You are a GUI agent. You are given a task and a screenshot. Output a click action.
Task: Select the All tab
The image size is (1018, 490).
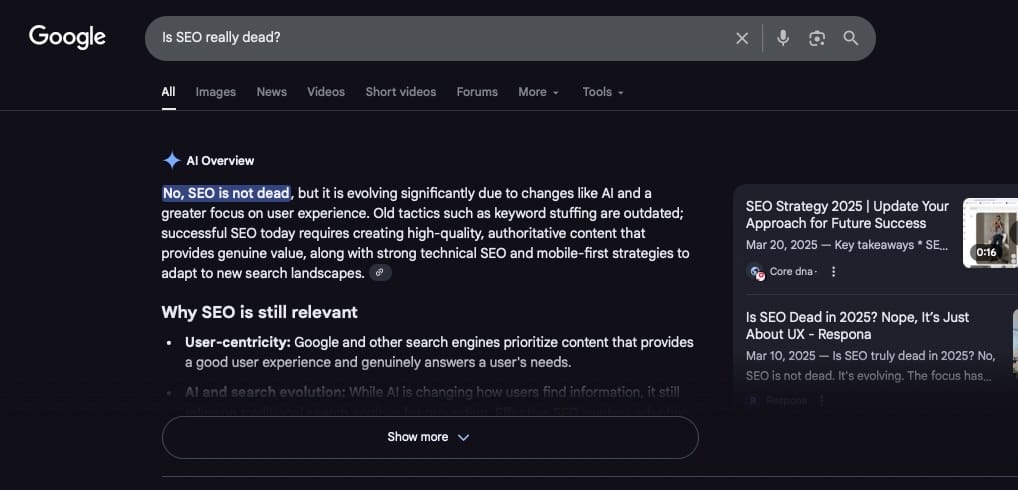click(x=168, y=92)
